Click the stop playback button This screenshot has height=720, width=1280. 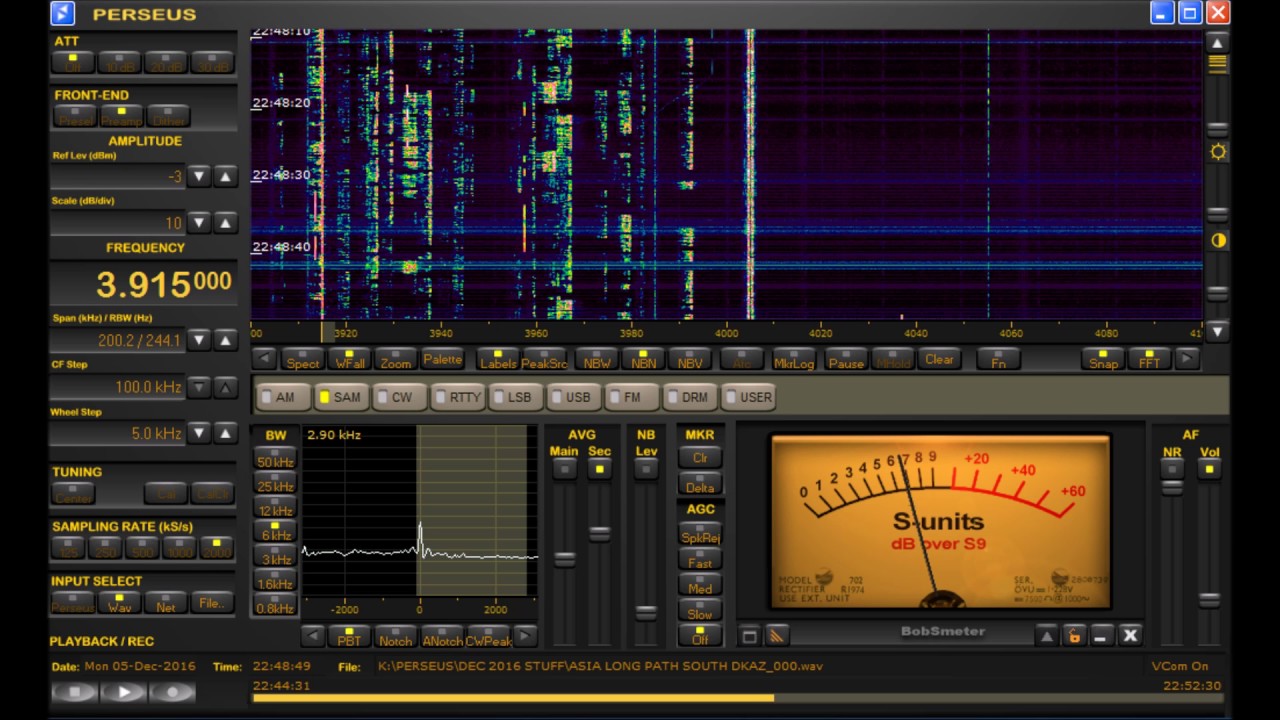click(x=75, y=691)
